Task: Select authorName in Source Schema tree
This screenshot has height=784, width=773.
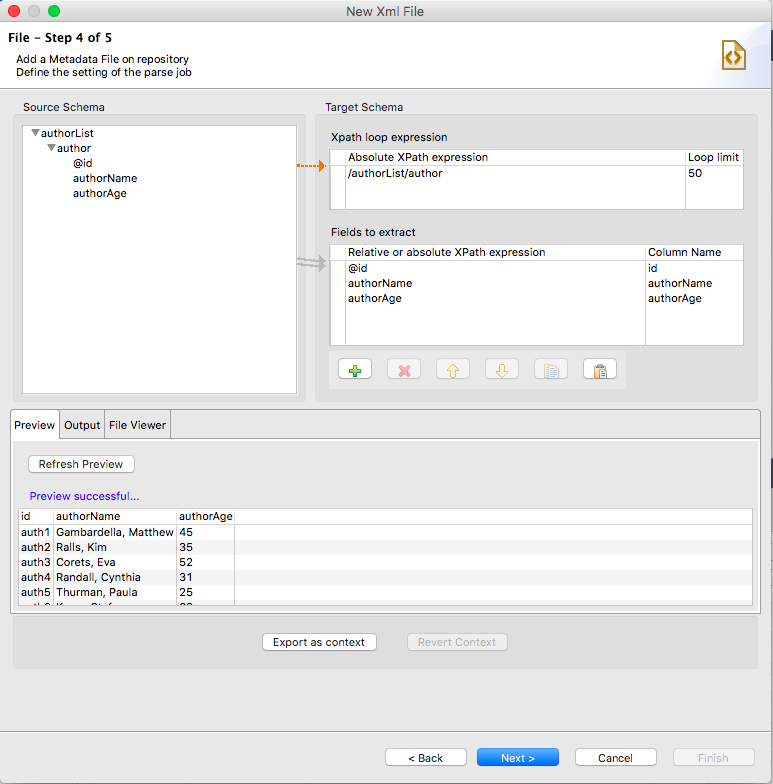Action: pos(105,178)
